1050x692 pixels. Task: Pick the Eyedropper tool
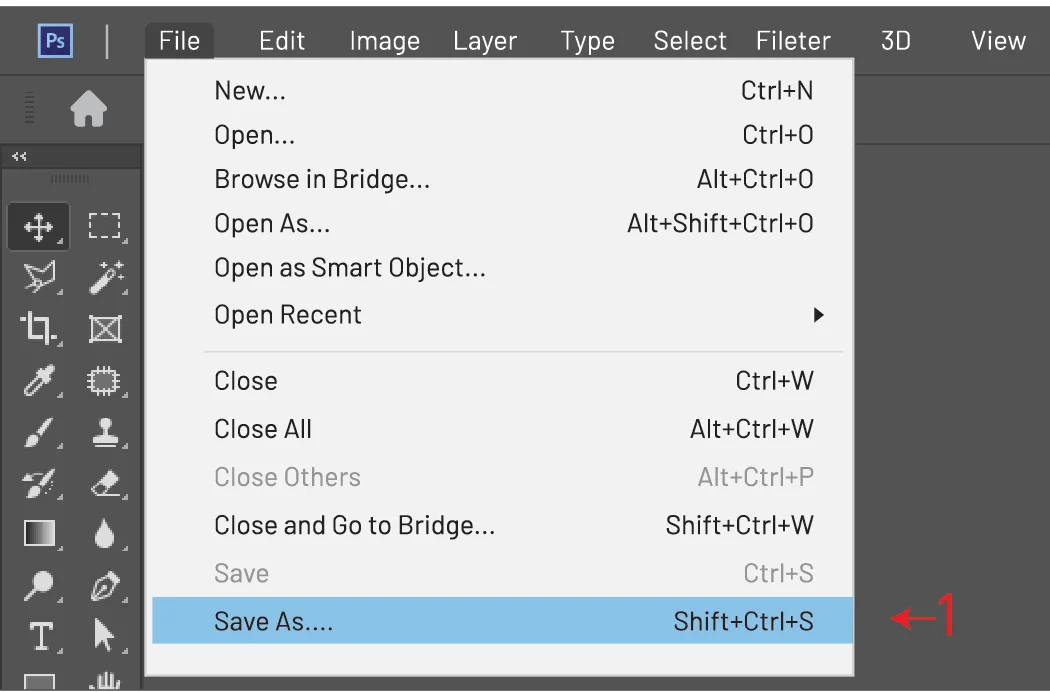tap(39, 380)
